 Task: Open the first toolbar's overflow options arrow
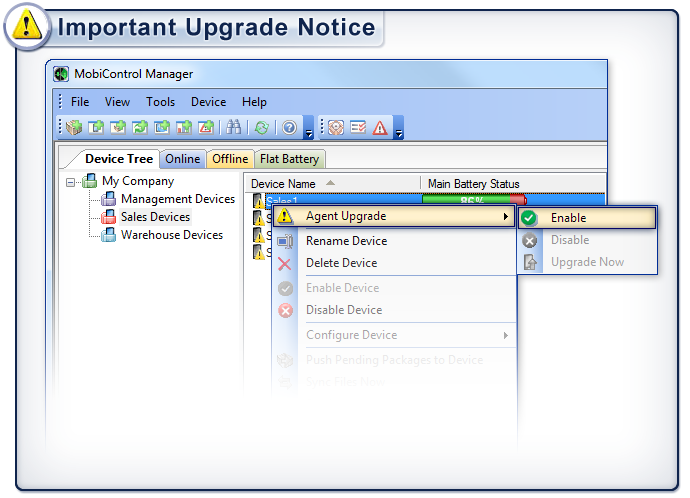tap(309, 128)
